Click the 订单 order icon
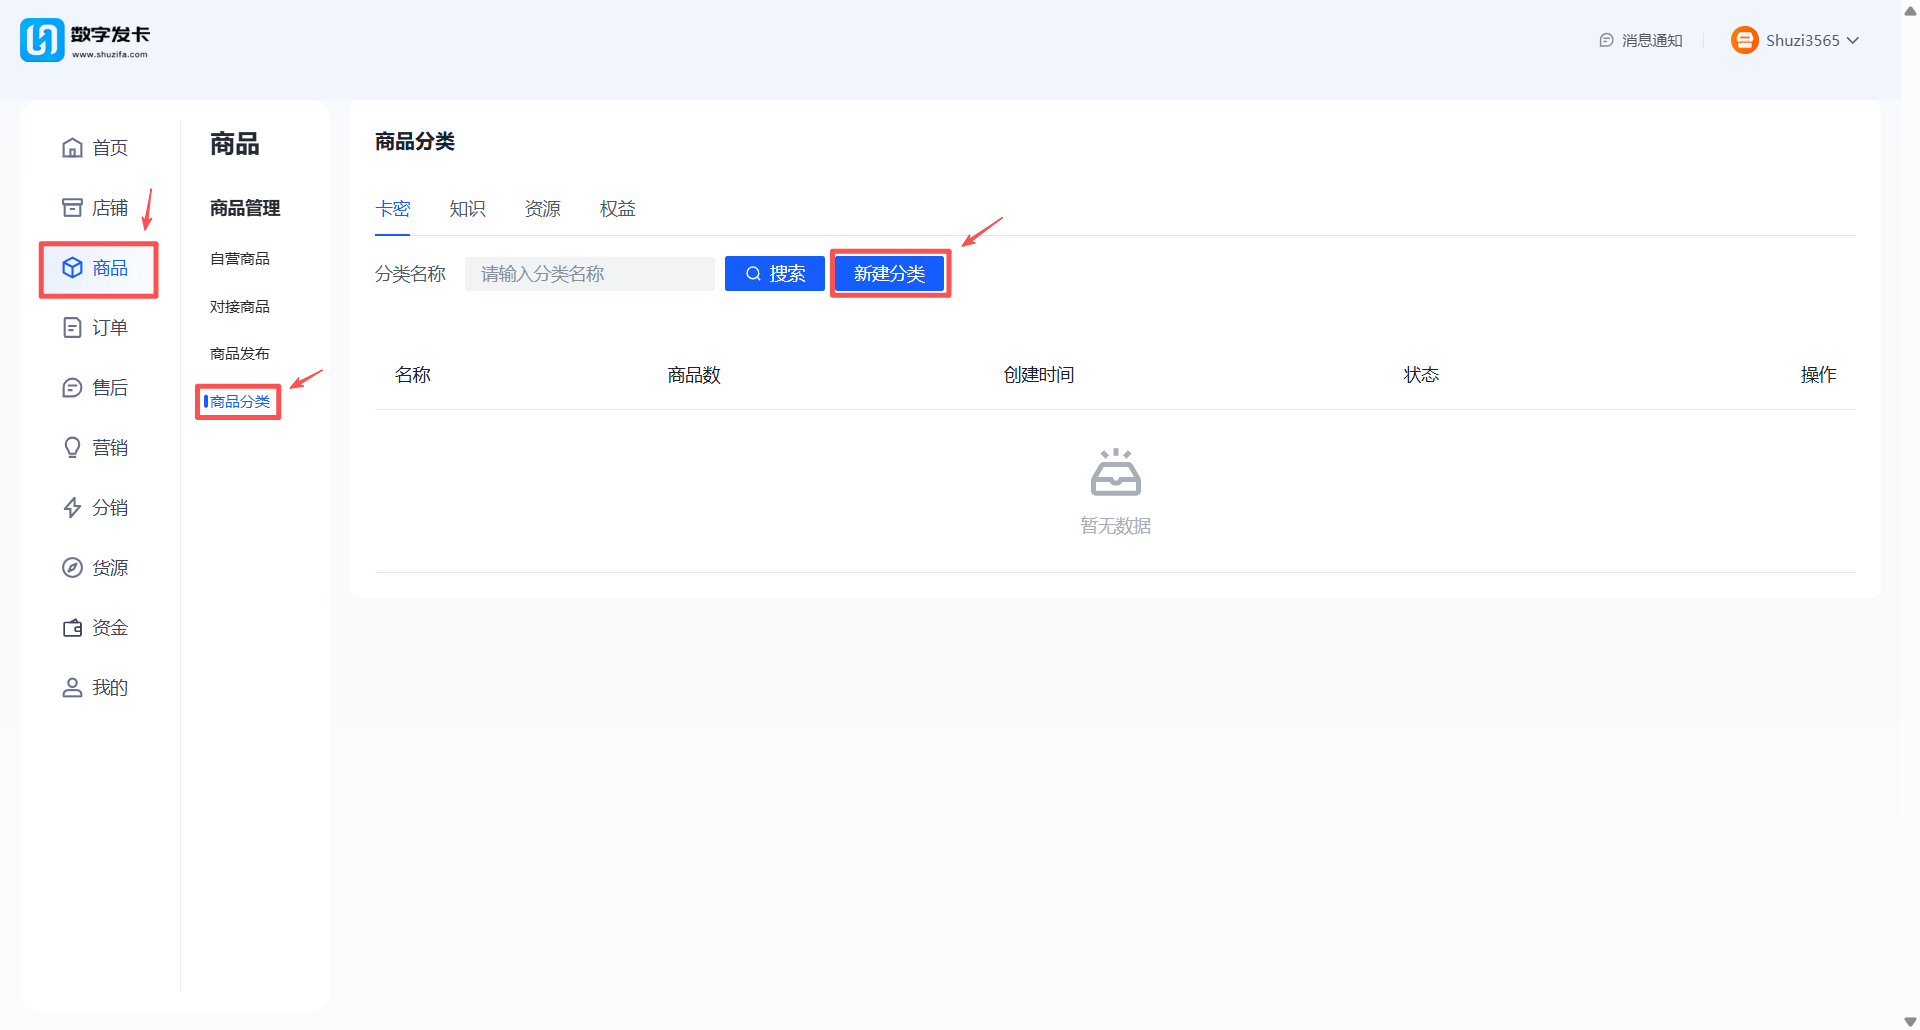 coord(72,328)
